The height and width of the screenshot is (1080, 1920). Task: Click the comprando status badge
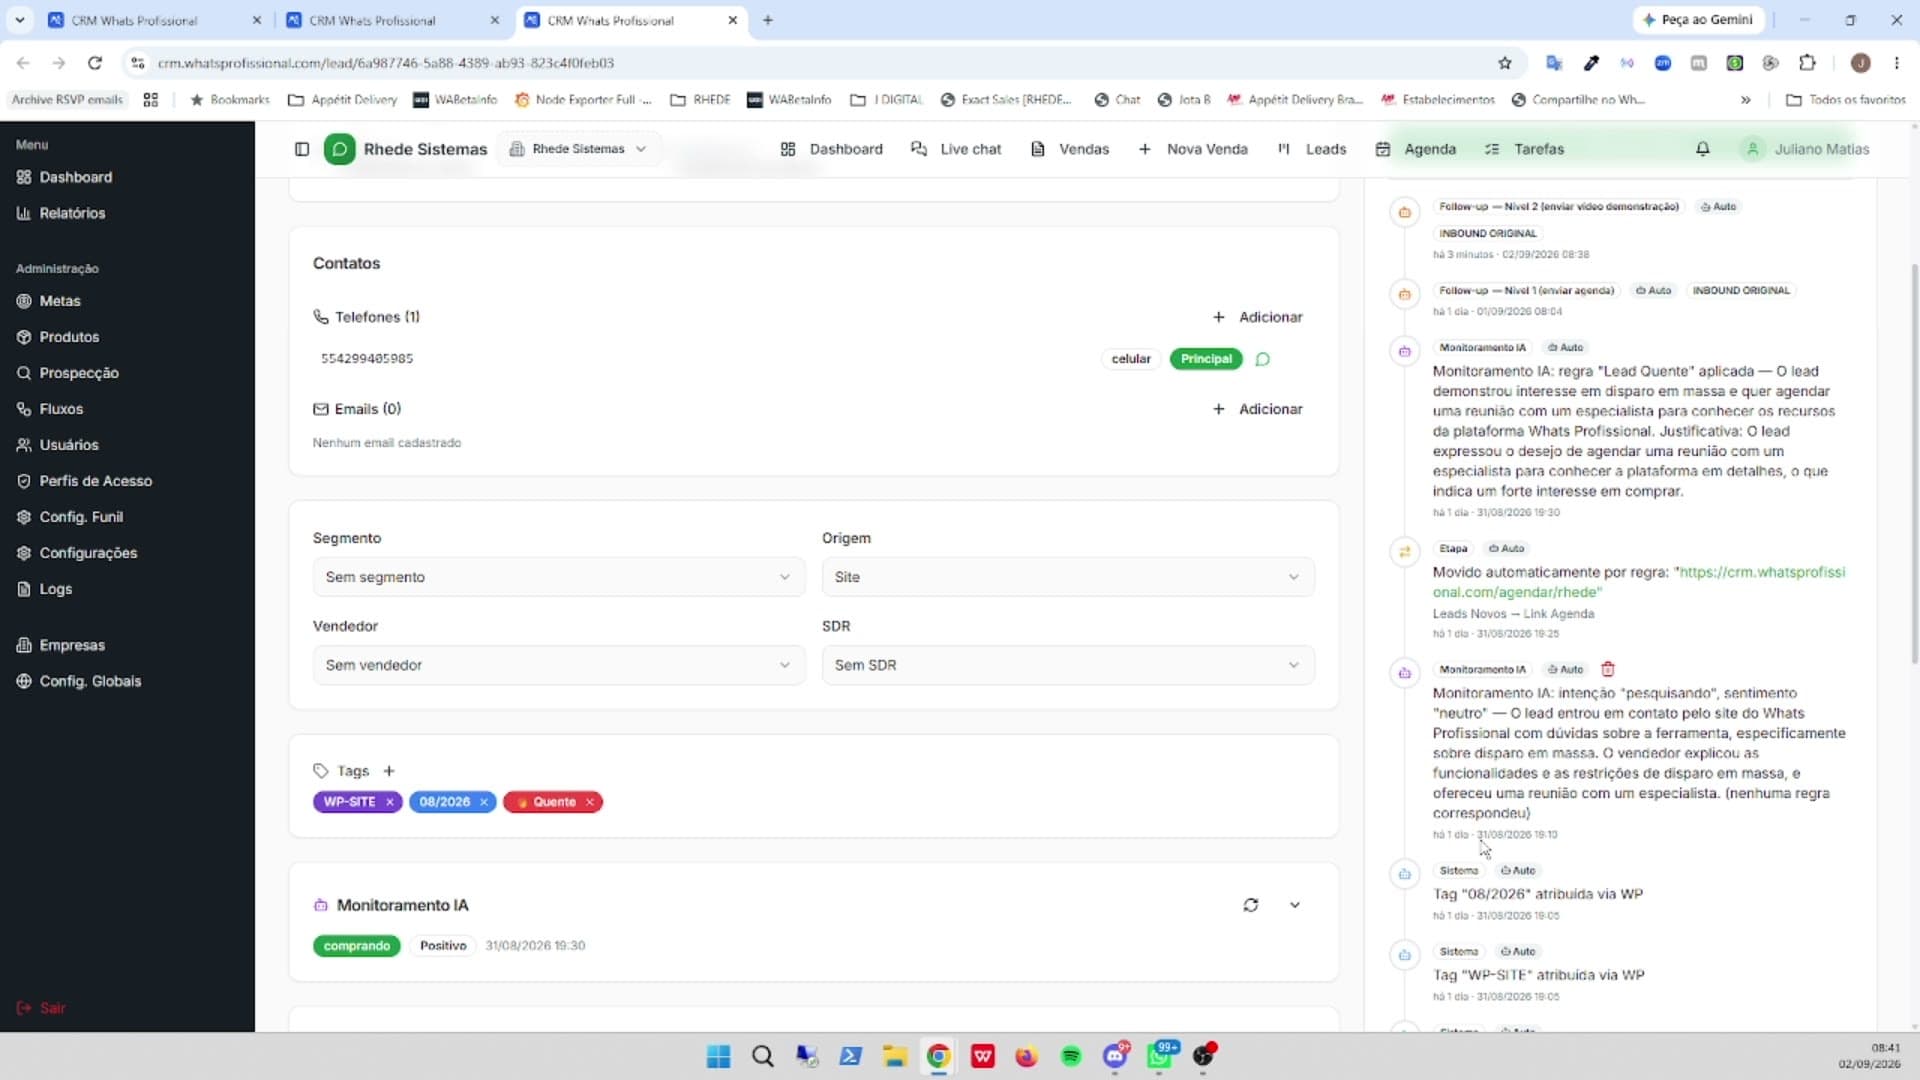click(356, 946)
